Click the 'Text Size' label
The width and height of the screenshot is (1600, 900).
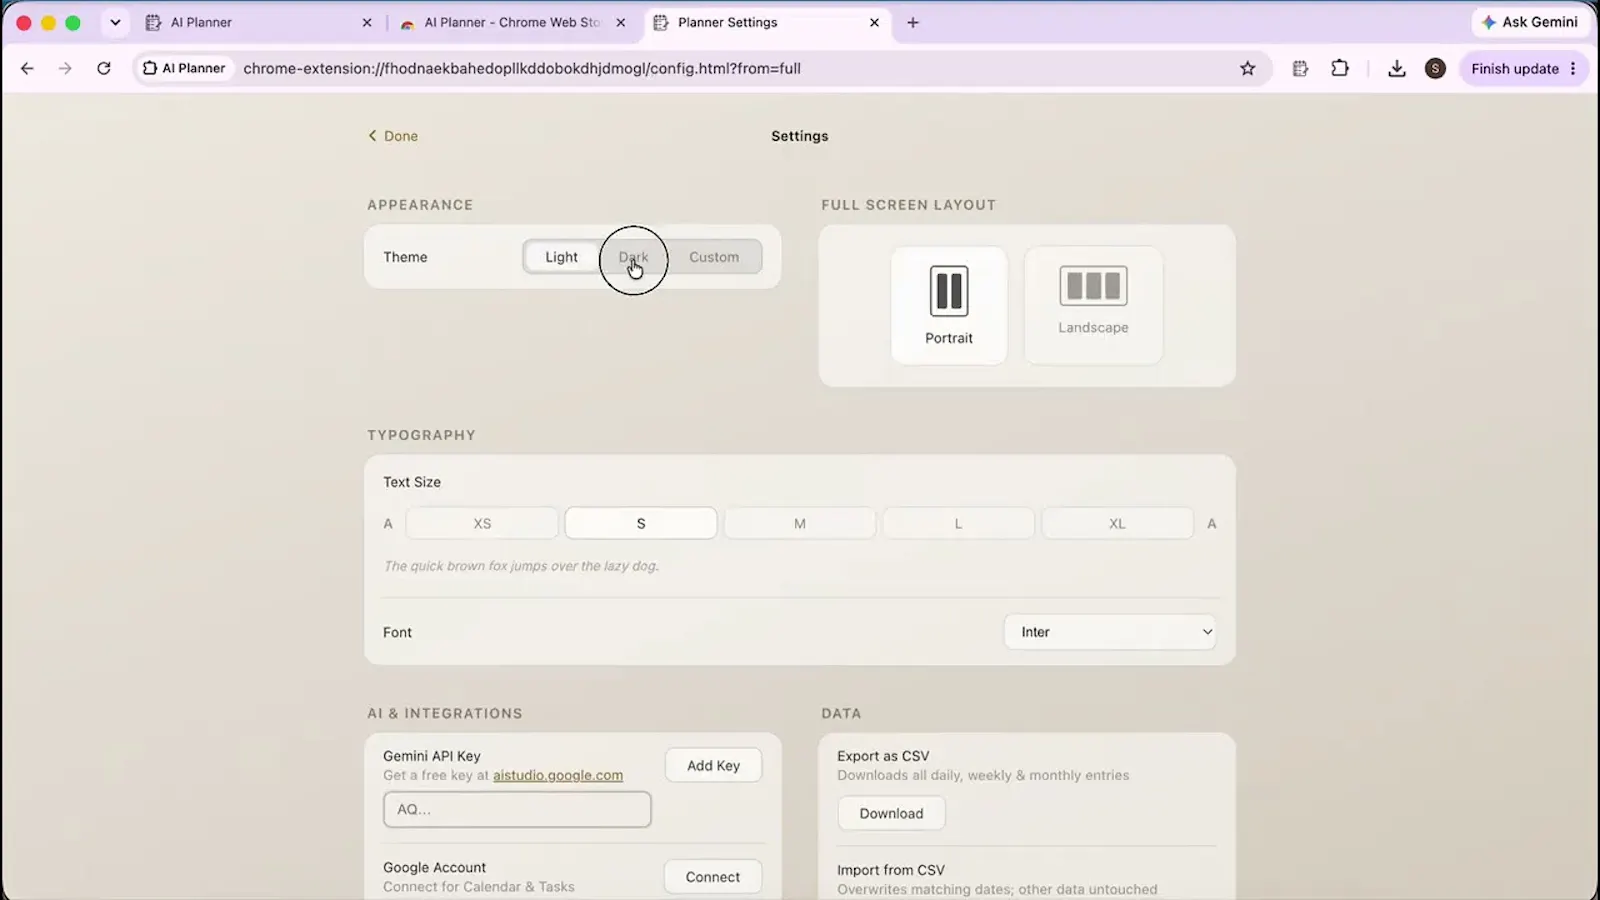[x=412, y=482]
